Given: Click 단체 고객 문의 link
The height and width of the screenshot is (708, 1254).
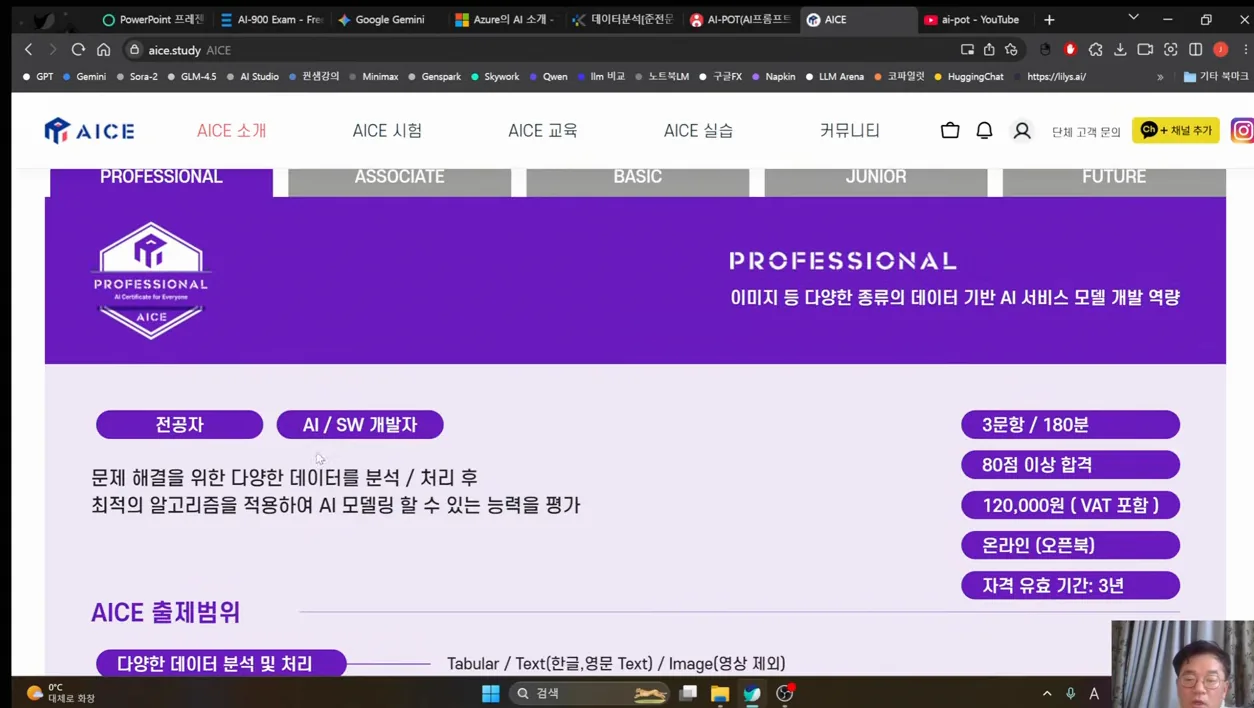Looking at the screenshot, I should [1086, 131].
